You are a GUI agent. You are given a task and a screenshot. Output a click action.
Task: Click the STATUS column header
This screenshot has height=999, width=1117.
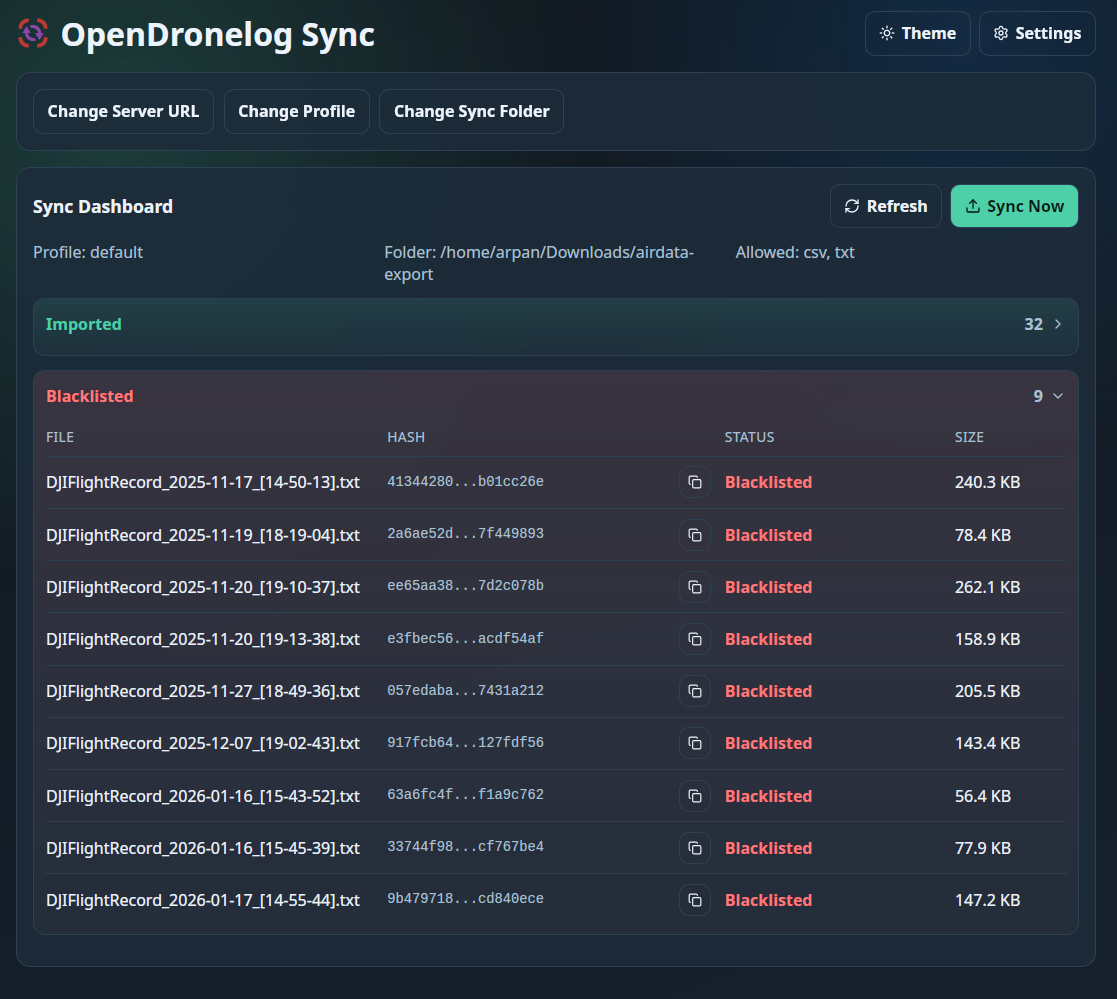point(749,437)
